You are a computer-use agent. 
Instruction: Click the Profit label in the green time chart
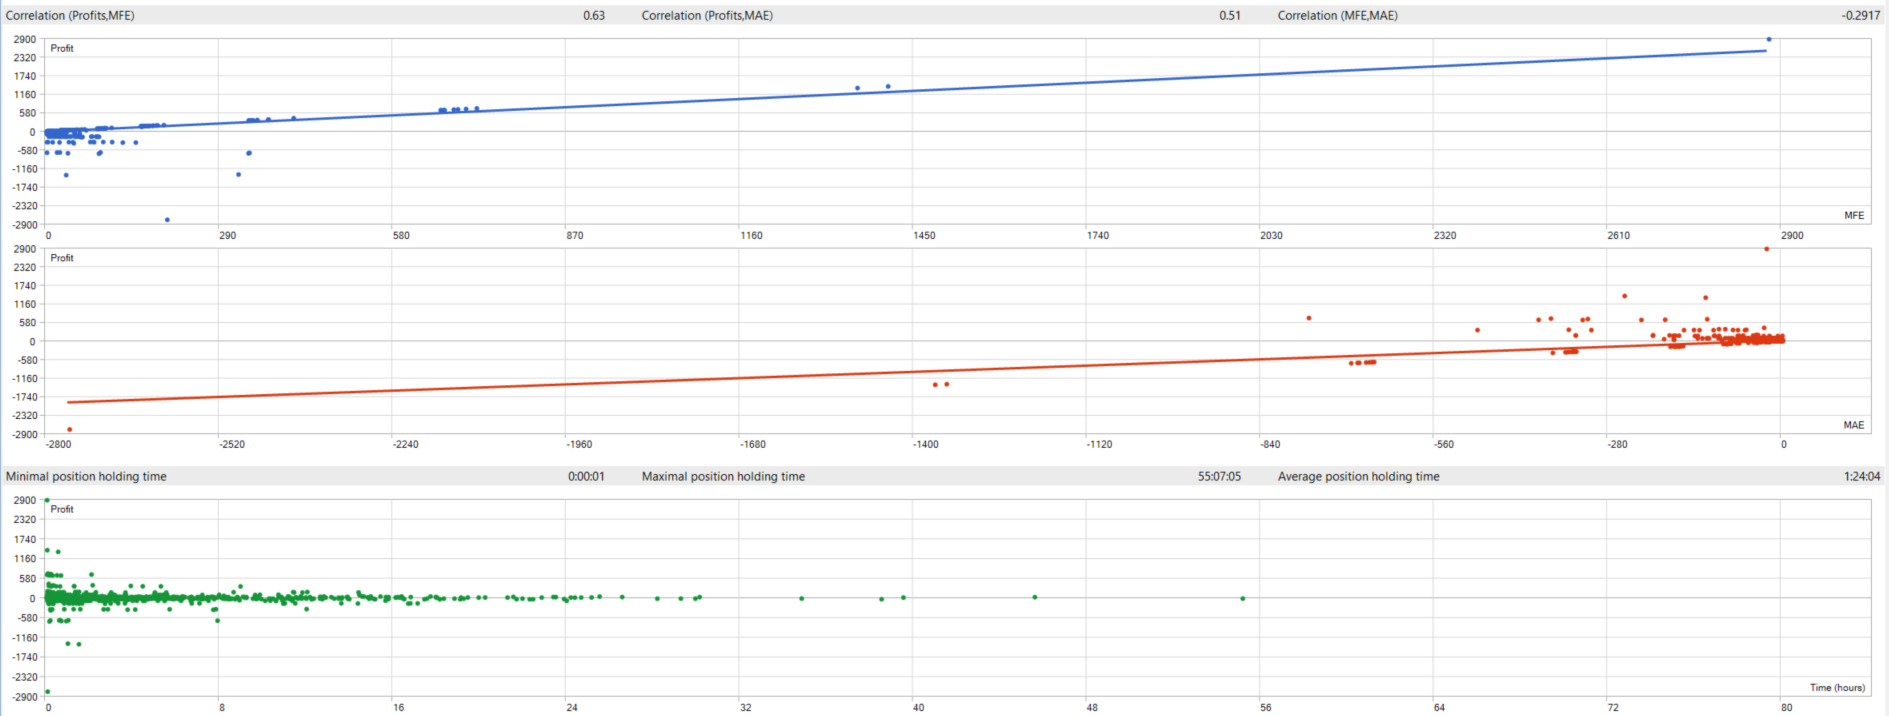[62, 509]
